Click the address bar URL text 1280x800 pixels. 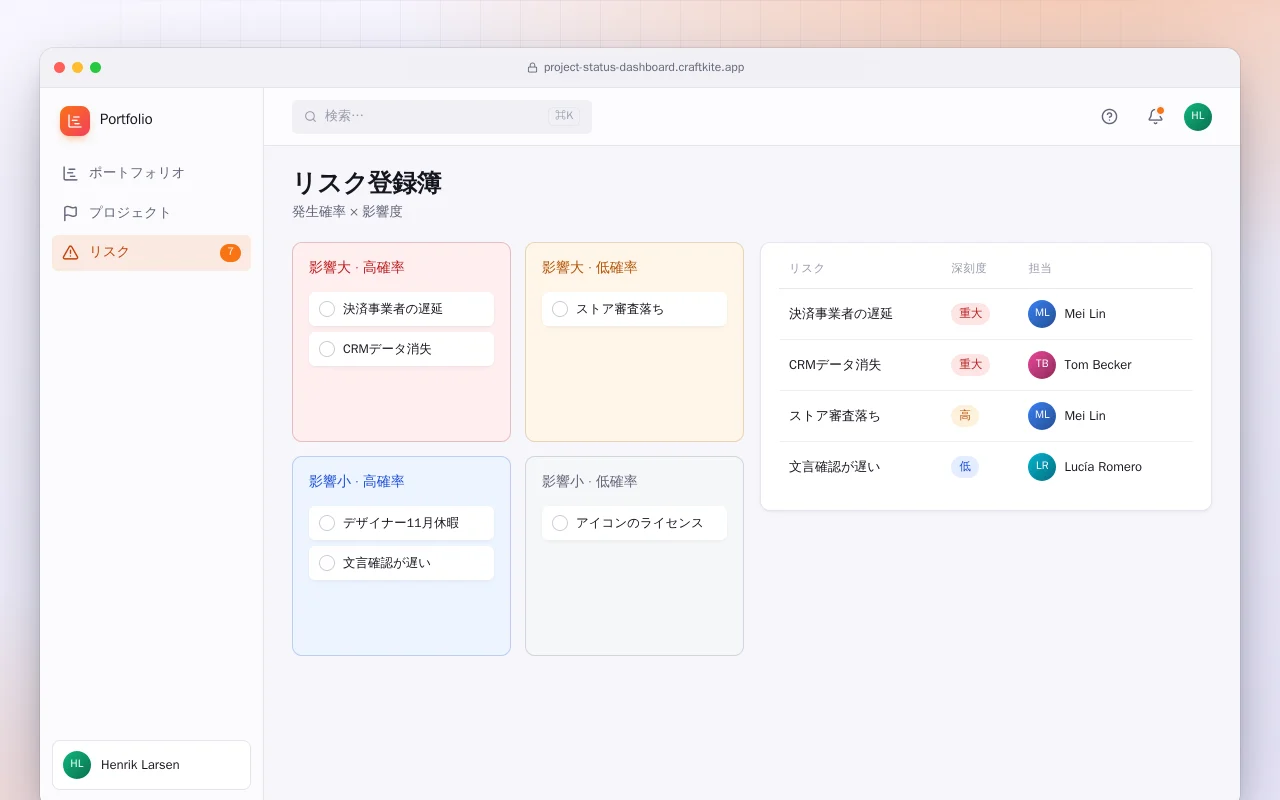pyautogui.click(x=644, y=68)
